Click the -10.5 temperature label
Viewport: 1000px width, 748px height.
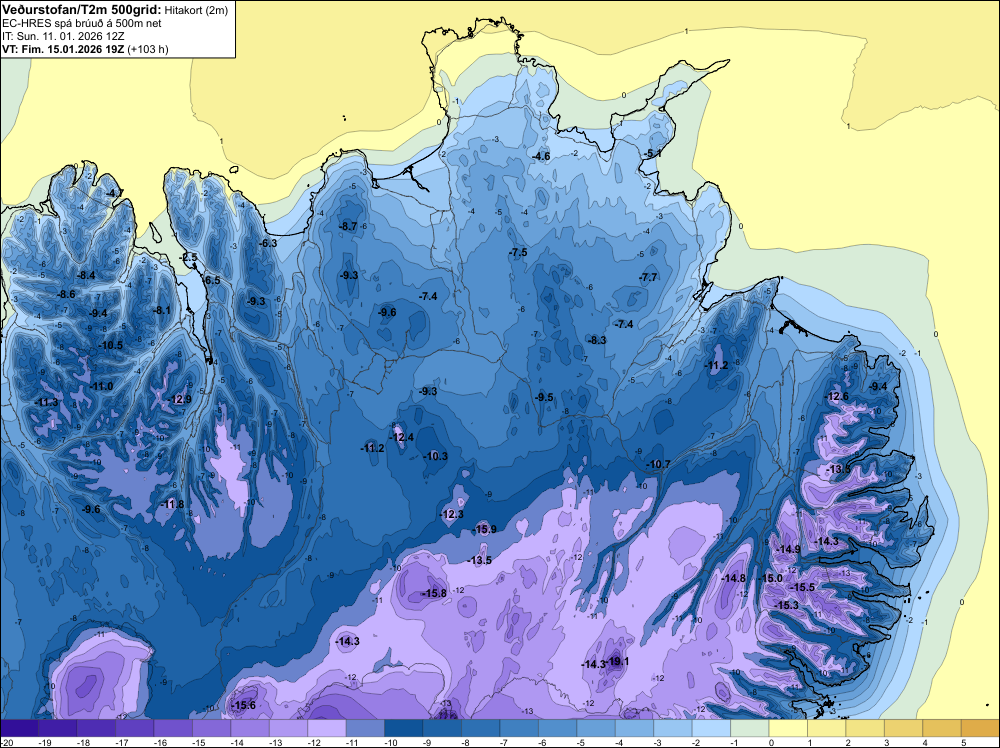tap(110, 344)
